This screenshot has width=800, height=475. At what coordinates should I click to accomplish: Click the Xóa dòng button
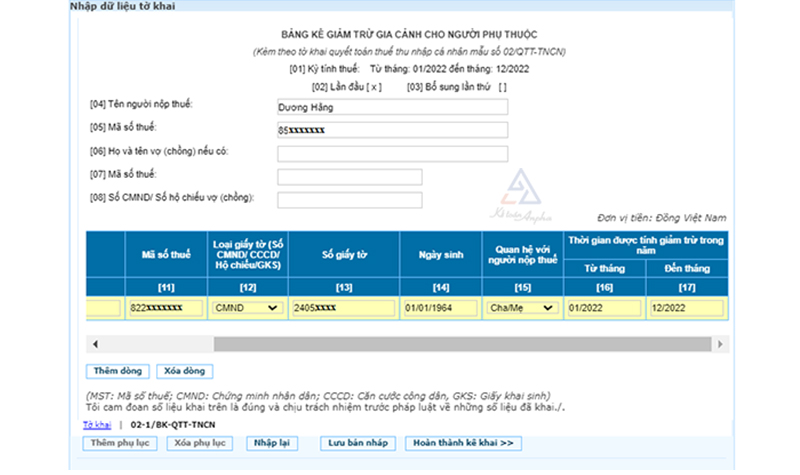pos(185,371)
